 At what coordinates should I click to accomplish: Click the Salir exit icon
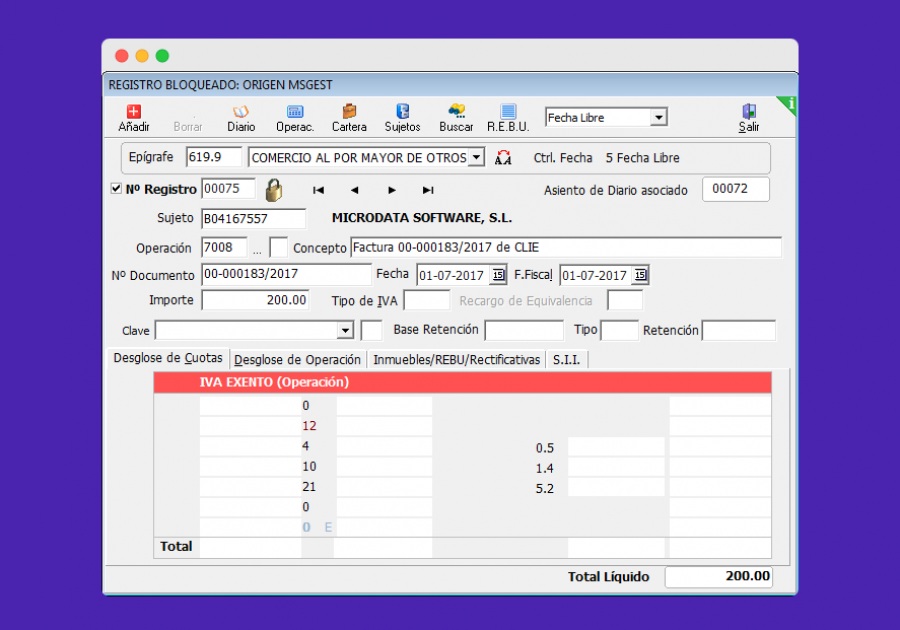coord(749,118)
